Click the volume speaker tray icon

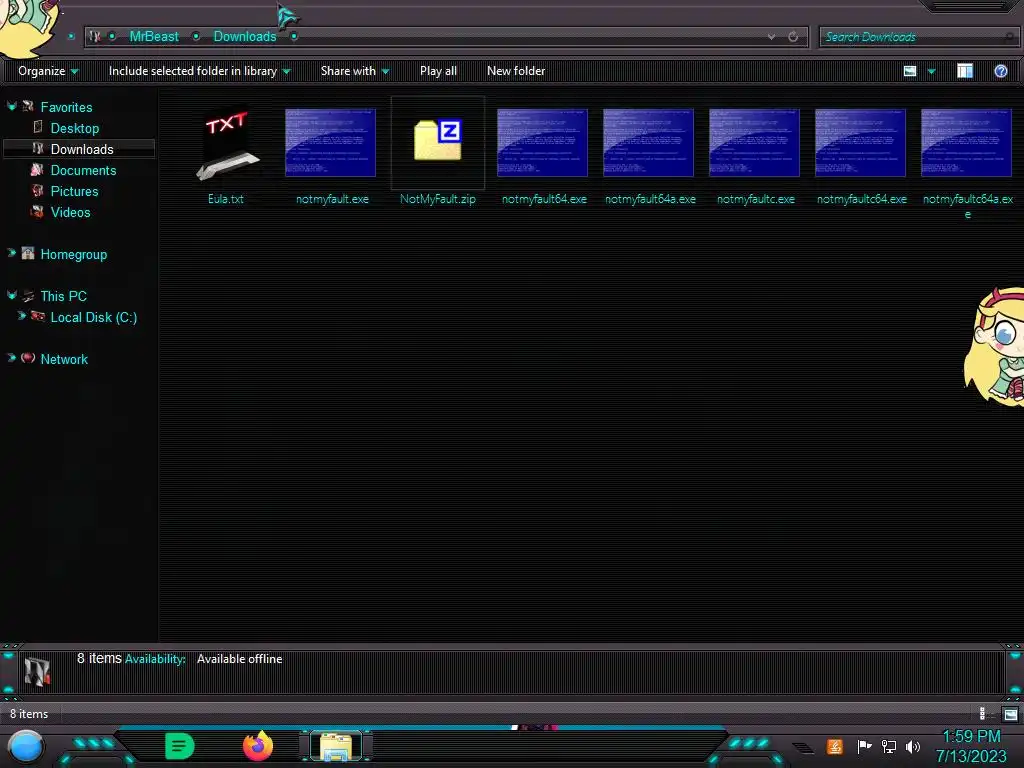912,746
